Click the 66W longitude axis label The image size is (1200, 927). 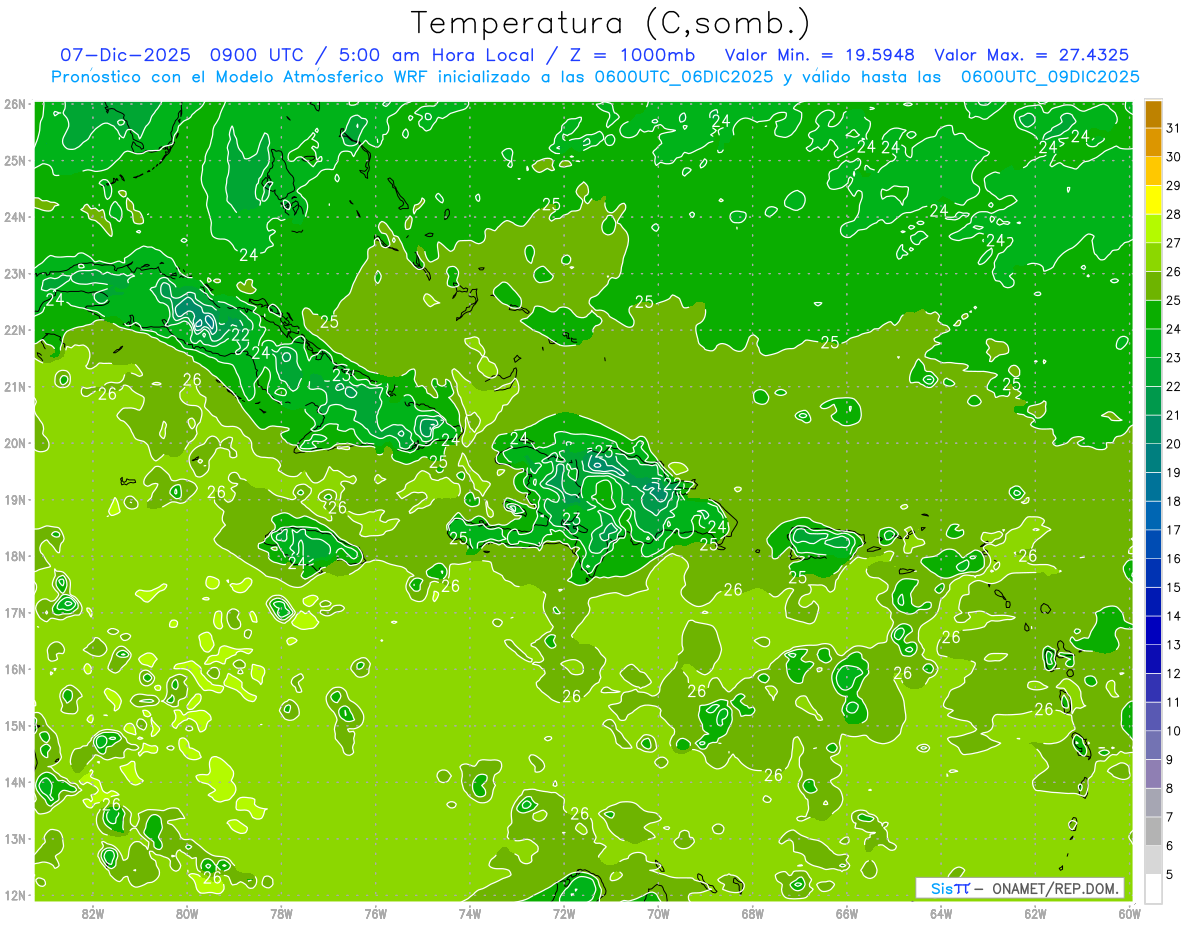(x=847, y=913)
